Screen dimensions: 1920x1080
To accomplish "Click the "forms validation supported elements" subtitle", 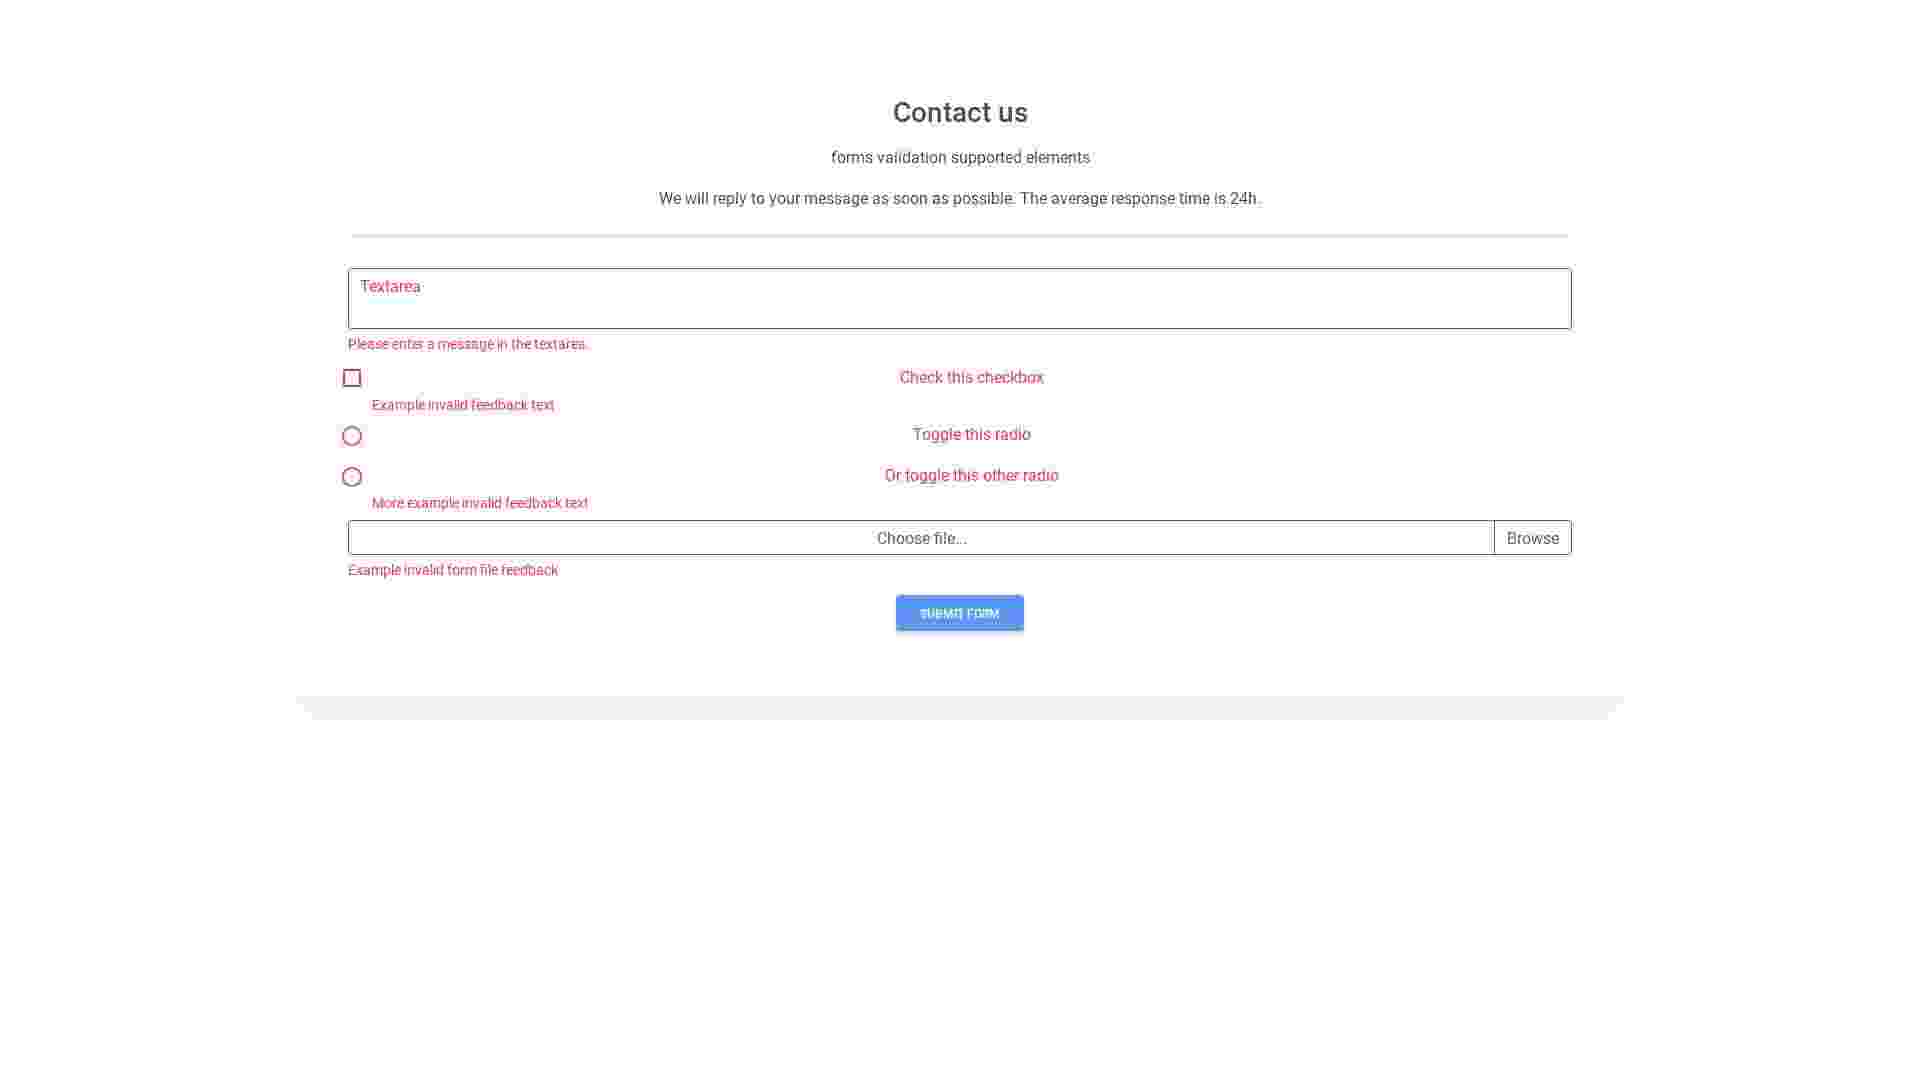I will tap(960, 158).
